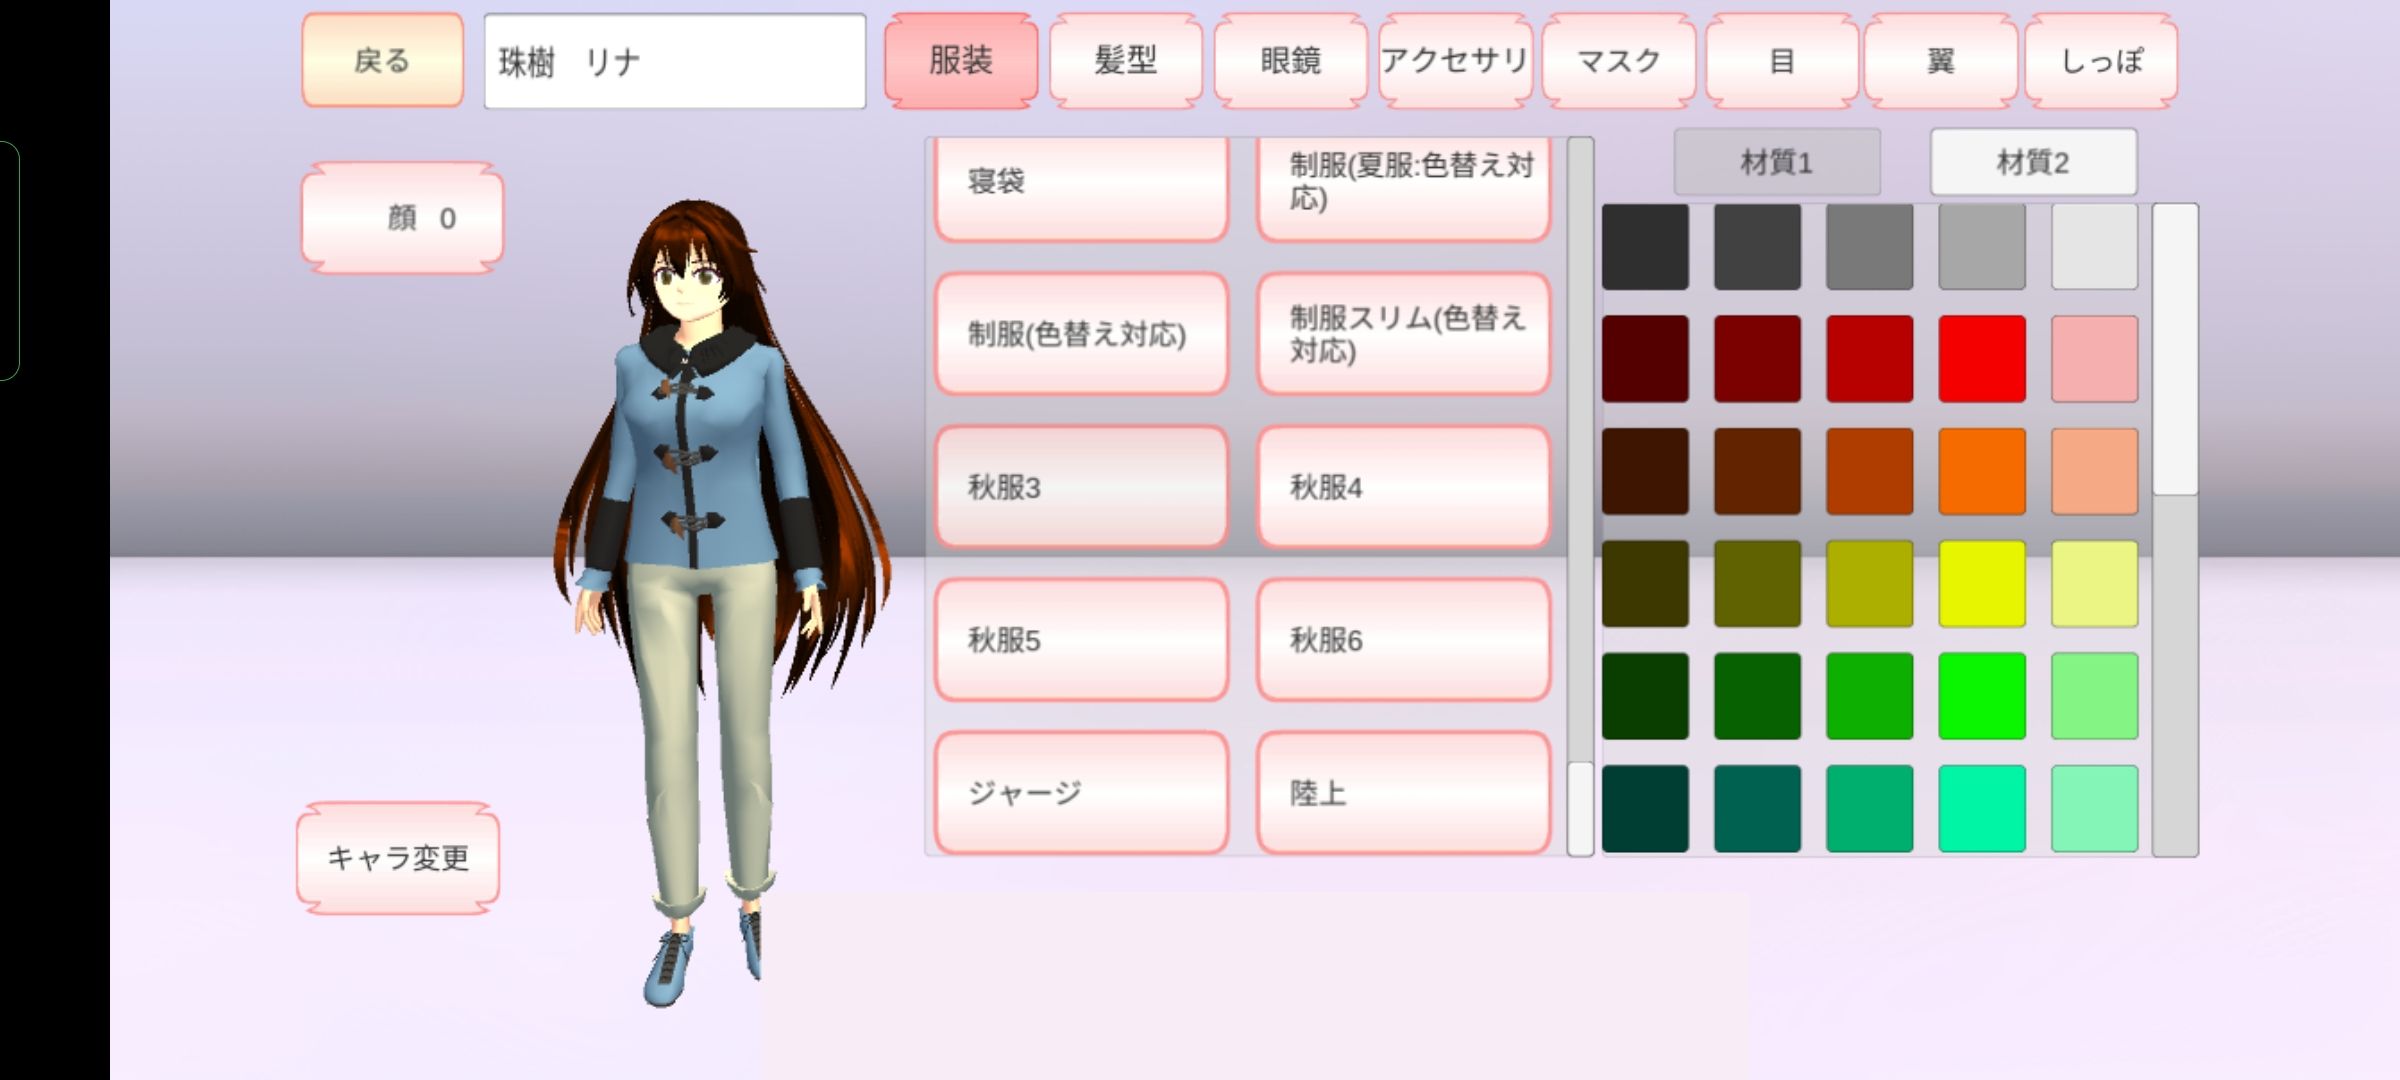2400x1080 pixels.
Task: Select the マスク mask tab
Action: pyautogui.click(x=1618, y=61)
